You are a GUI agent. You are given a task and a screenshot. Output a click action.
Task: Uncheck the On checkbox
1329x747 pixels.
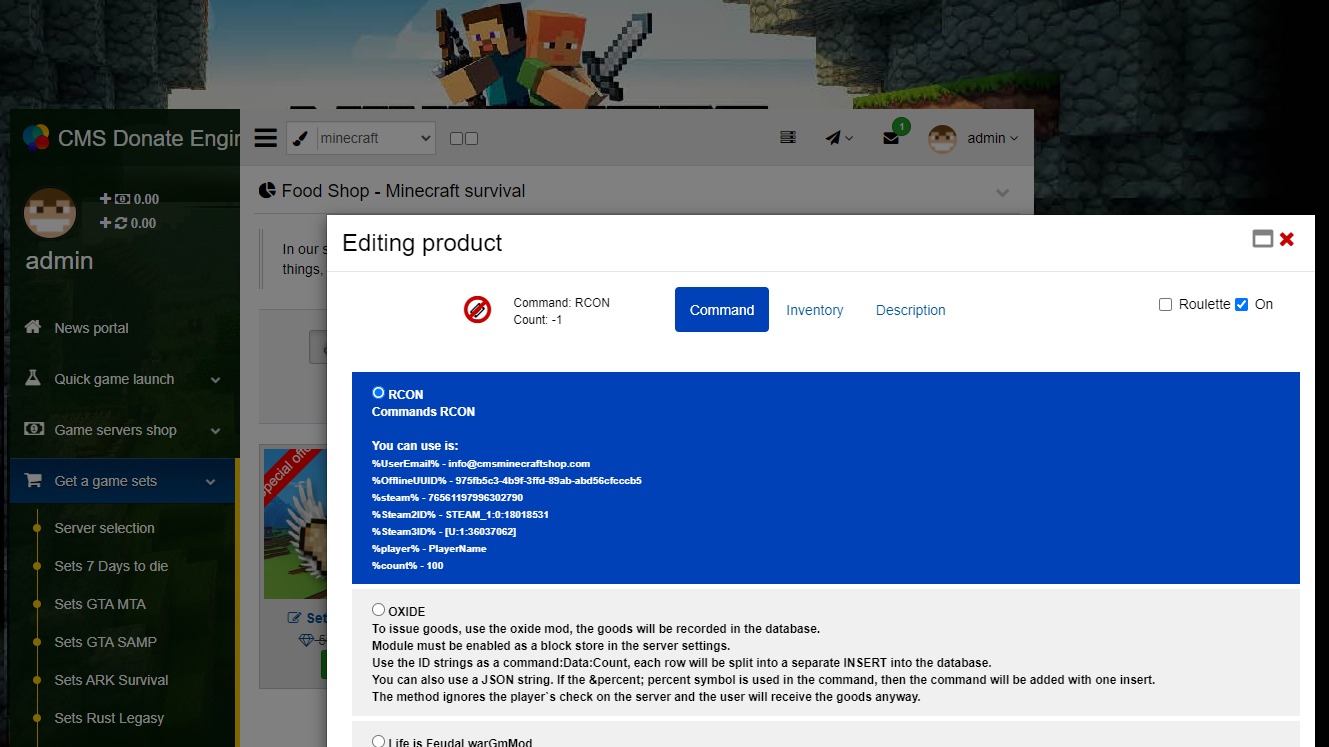pyautogui.click(x=1241, y=304)
